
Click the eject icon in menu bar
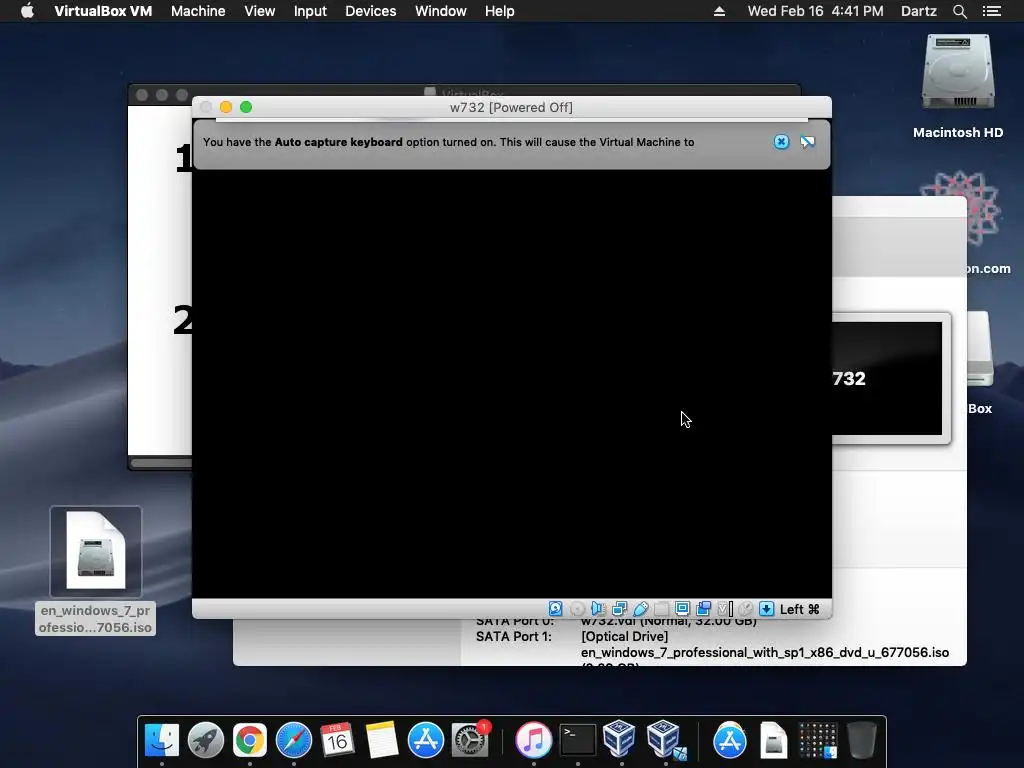coord(719,11)
